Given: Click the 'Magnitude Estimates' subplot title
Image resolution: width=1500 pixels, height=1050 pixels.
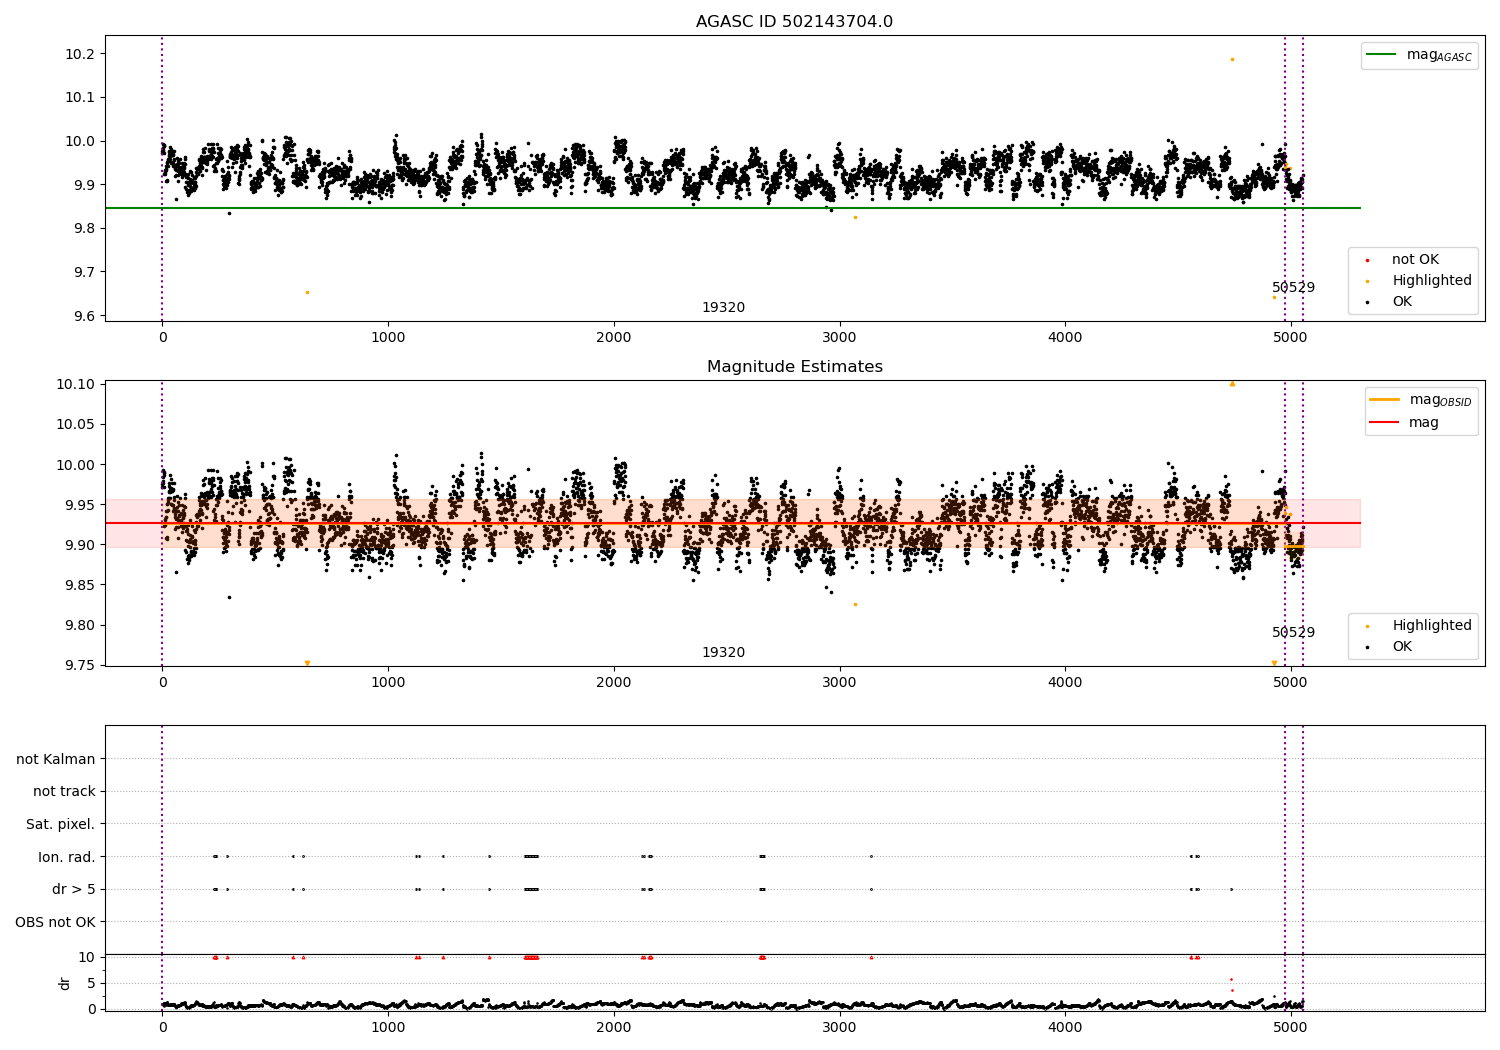Looking at the screenshot, I should coord(794,367).
